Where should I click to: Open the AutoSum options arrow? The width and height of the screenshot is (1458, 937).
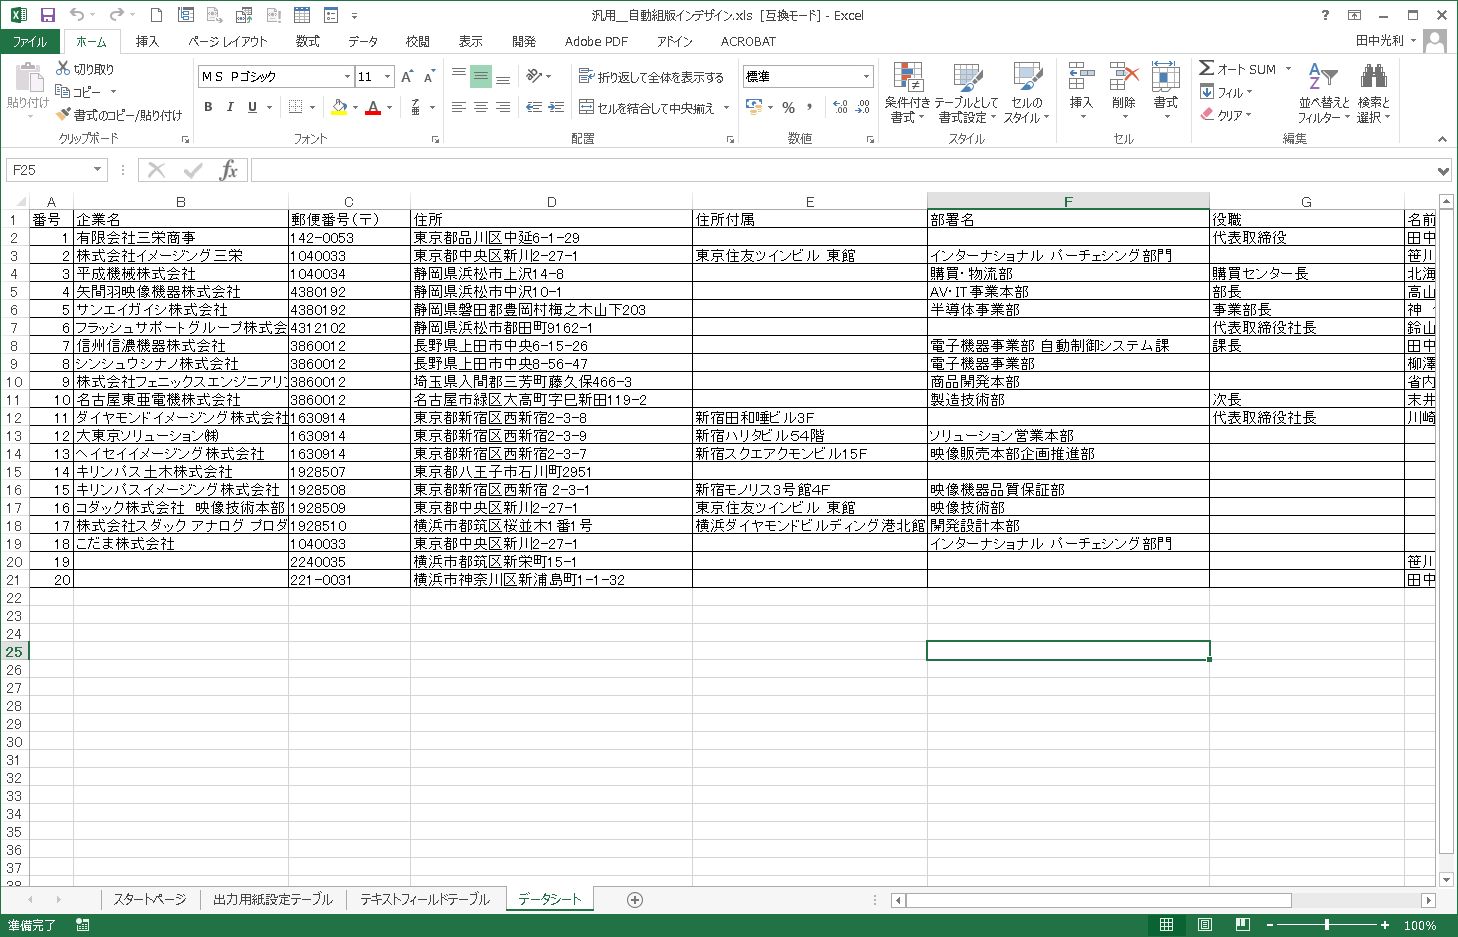(1288, 69)
